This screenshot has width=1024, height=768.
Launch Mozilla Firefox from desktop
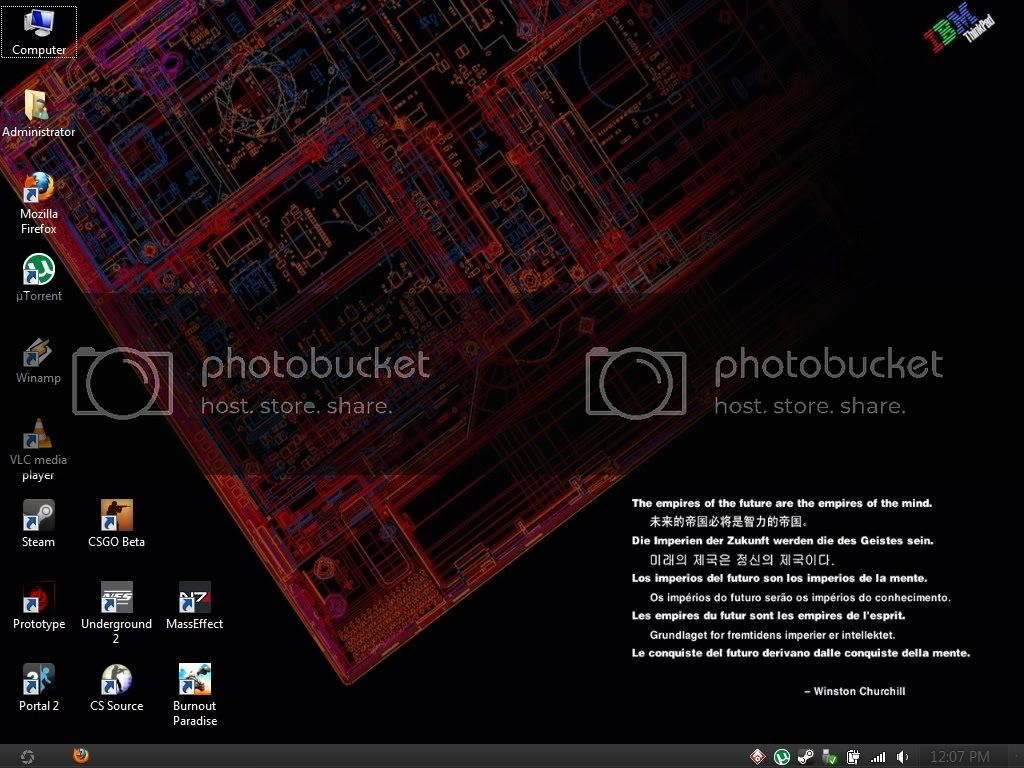38,188
